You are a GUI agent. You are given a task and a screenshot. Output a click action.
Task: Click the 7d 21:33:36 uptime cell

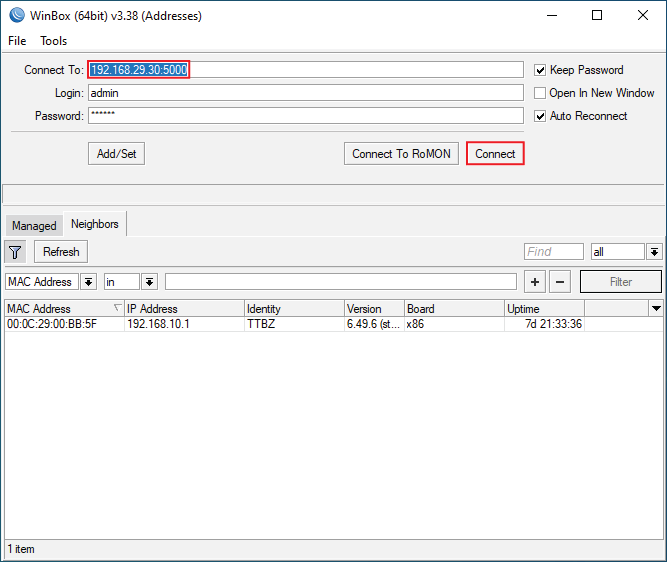544,324
